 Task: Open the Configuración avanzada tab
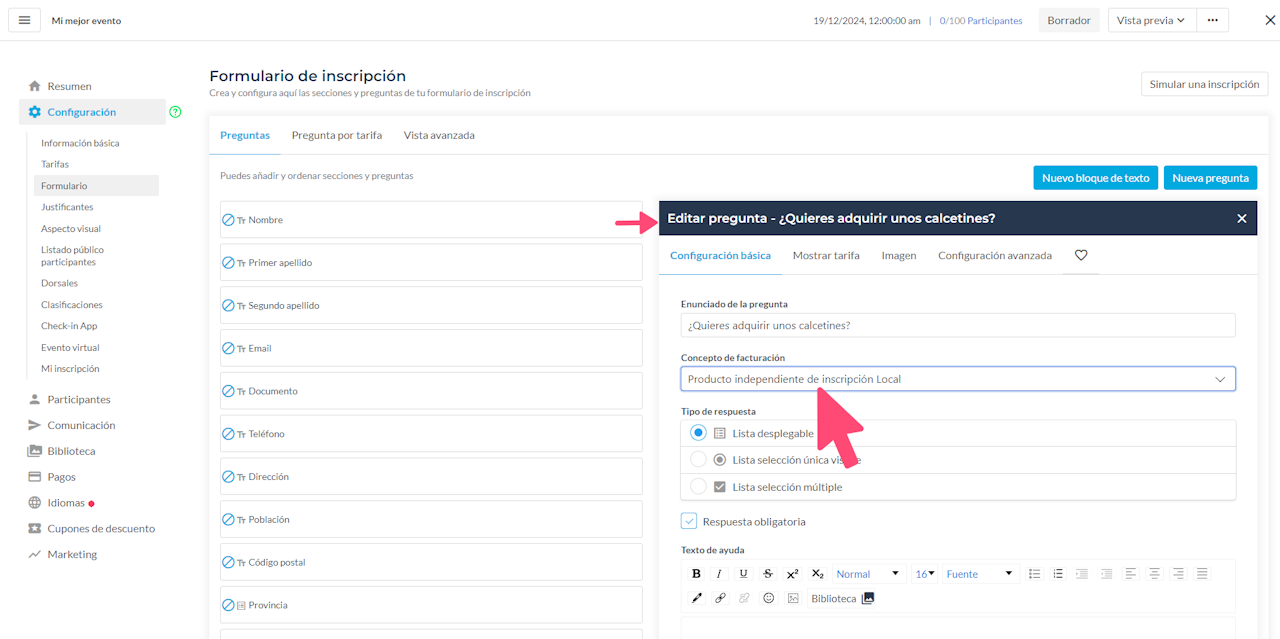[x=994, y=255]
